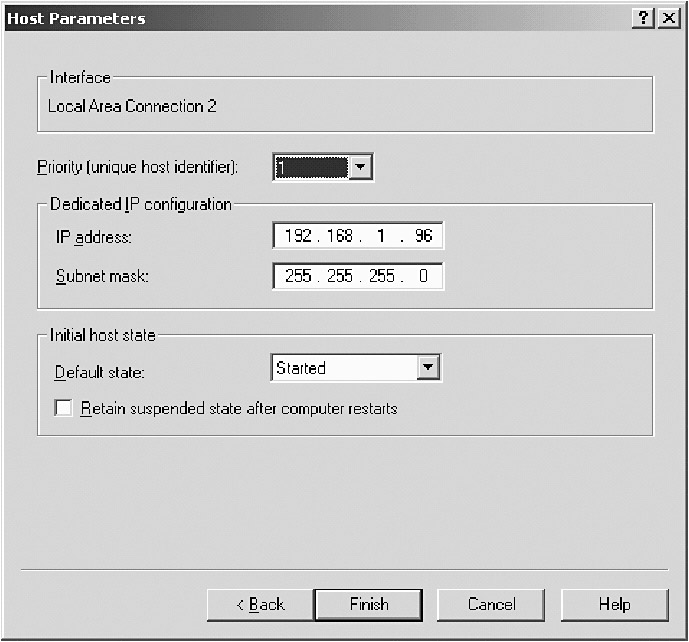Click first octet 192 of IP address
689x642 pixels.
click(x=298, y=237)
